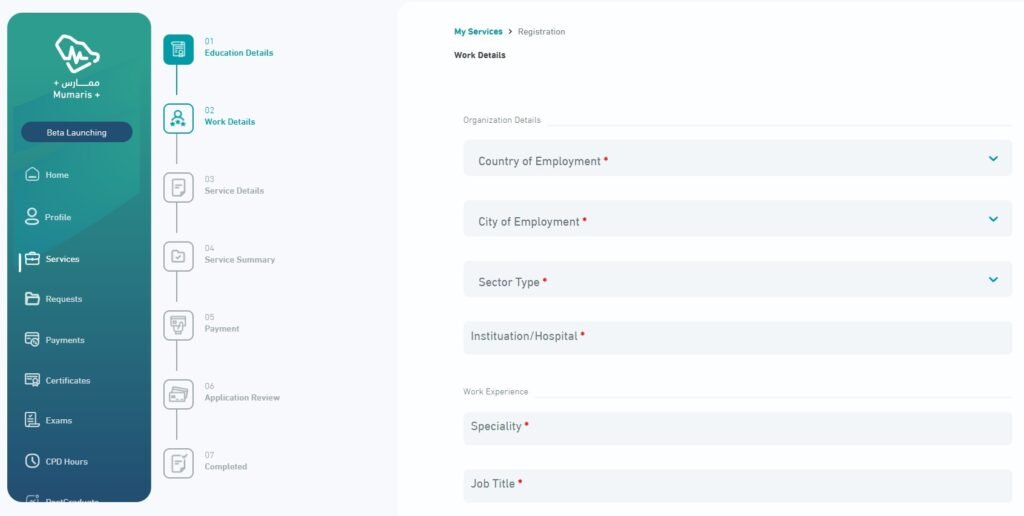Click the Education Details step icon
The height and width of the screenshot is (516, 1024).
click(x=178, y=49)
